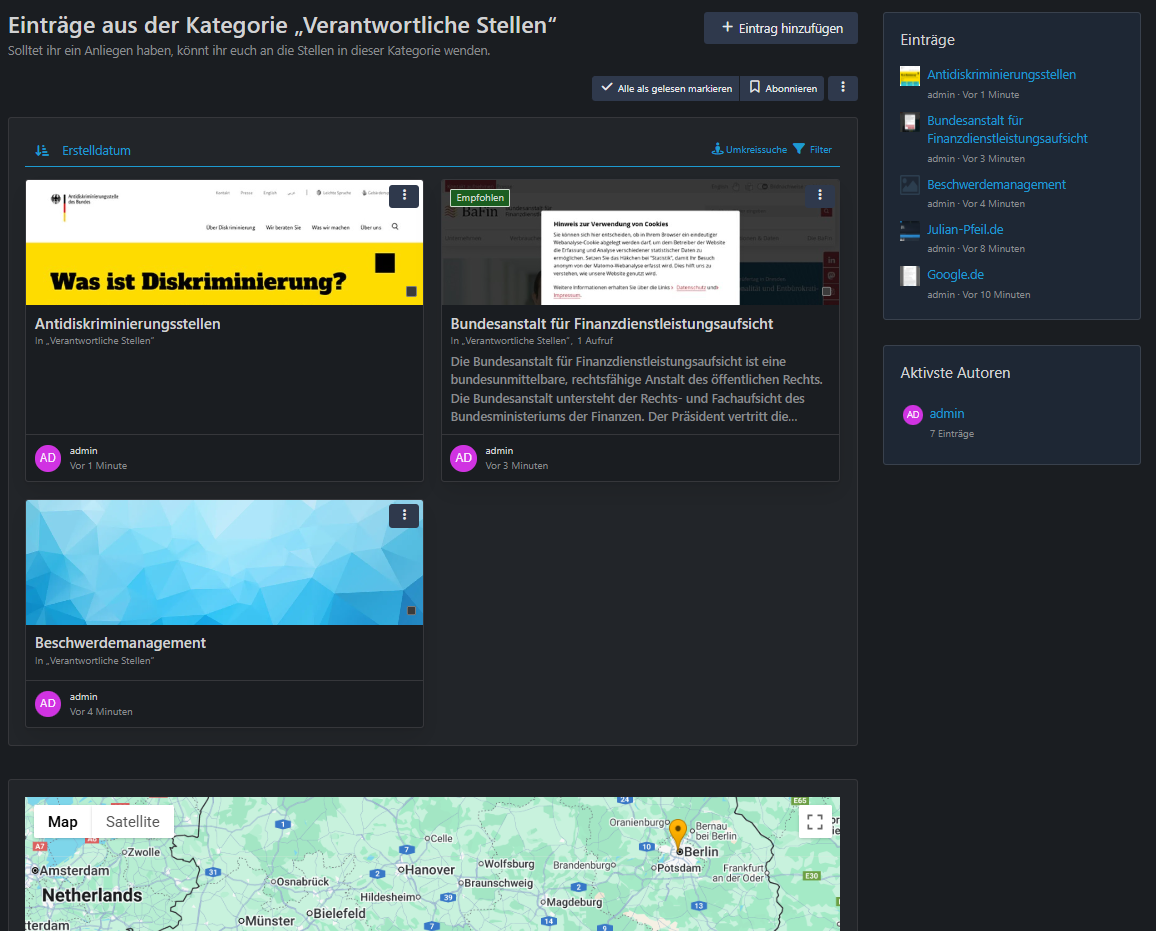This screenshot has width=1156, height=931.
Task: Tick the checkbox on Bundesanstalt card image
Action: coord(826,291)
